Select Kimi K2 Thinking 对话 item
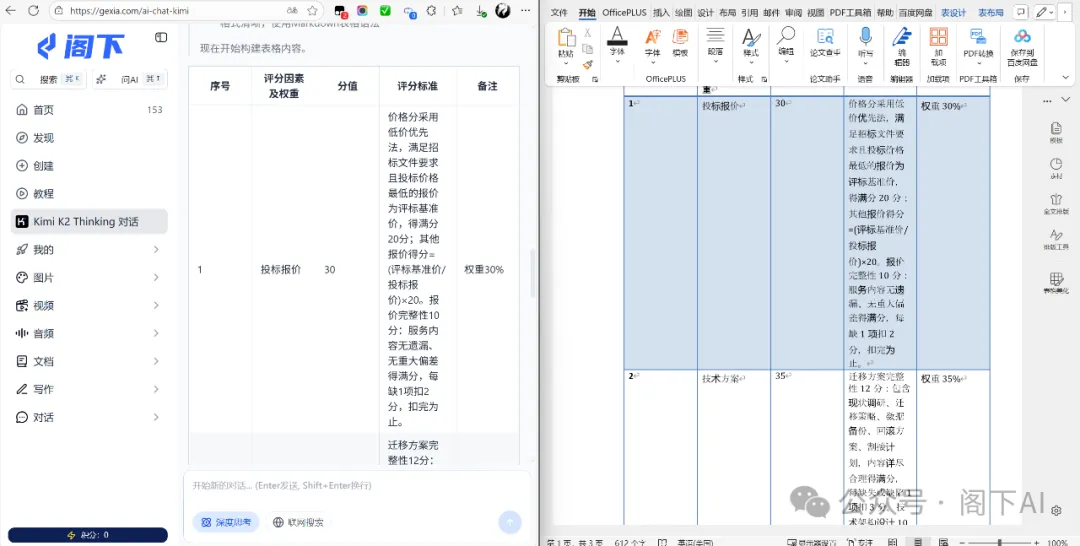The height and width of the screenshot is (546, 1080). tap(89, 222)
